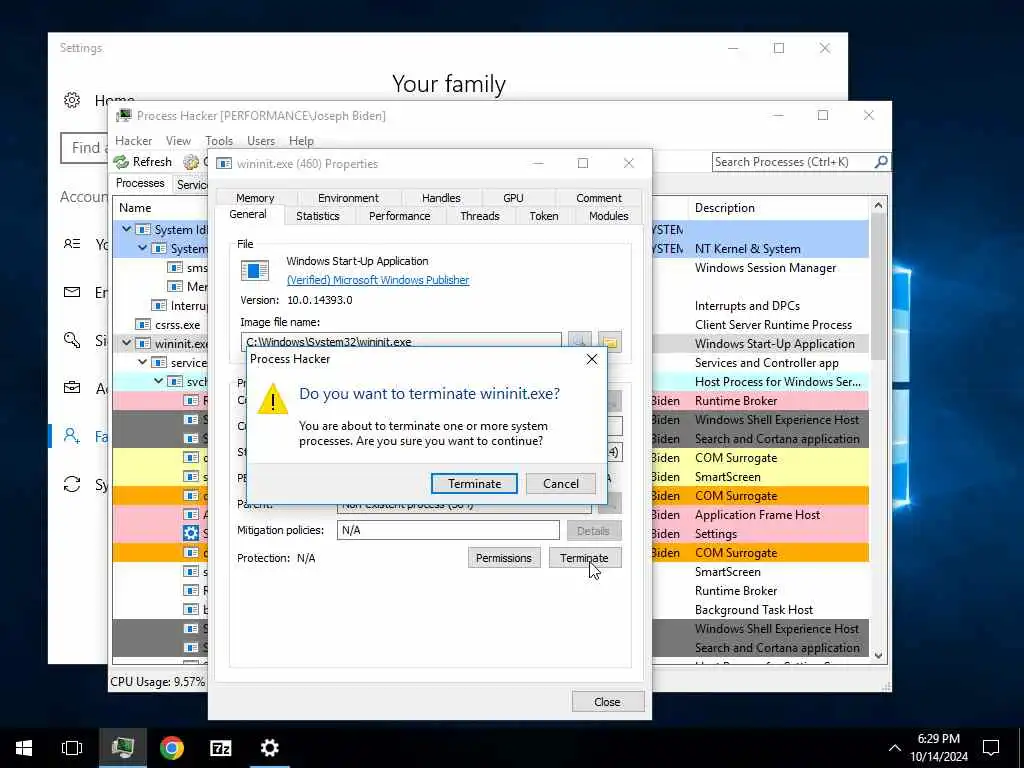Open Verified Microsoft Windows Publisher link

click(x=377, y=280)
